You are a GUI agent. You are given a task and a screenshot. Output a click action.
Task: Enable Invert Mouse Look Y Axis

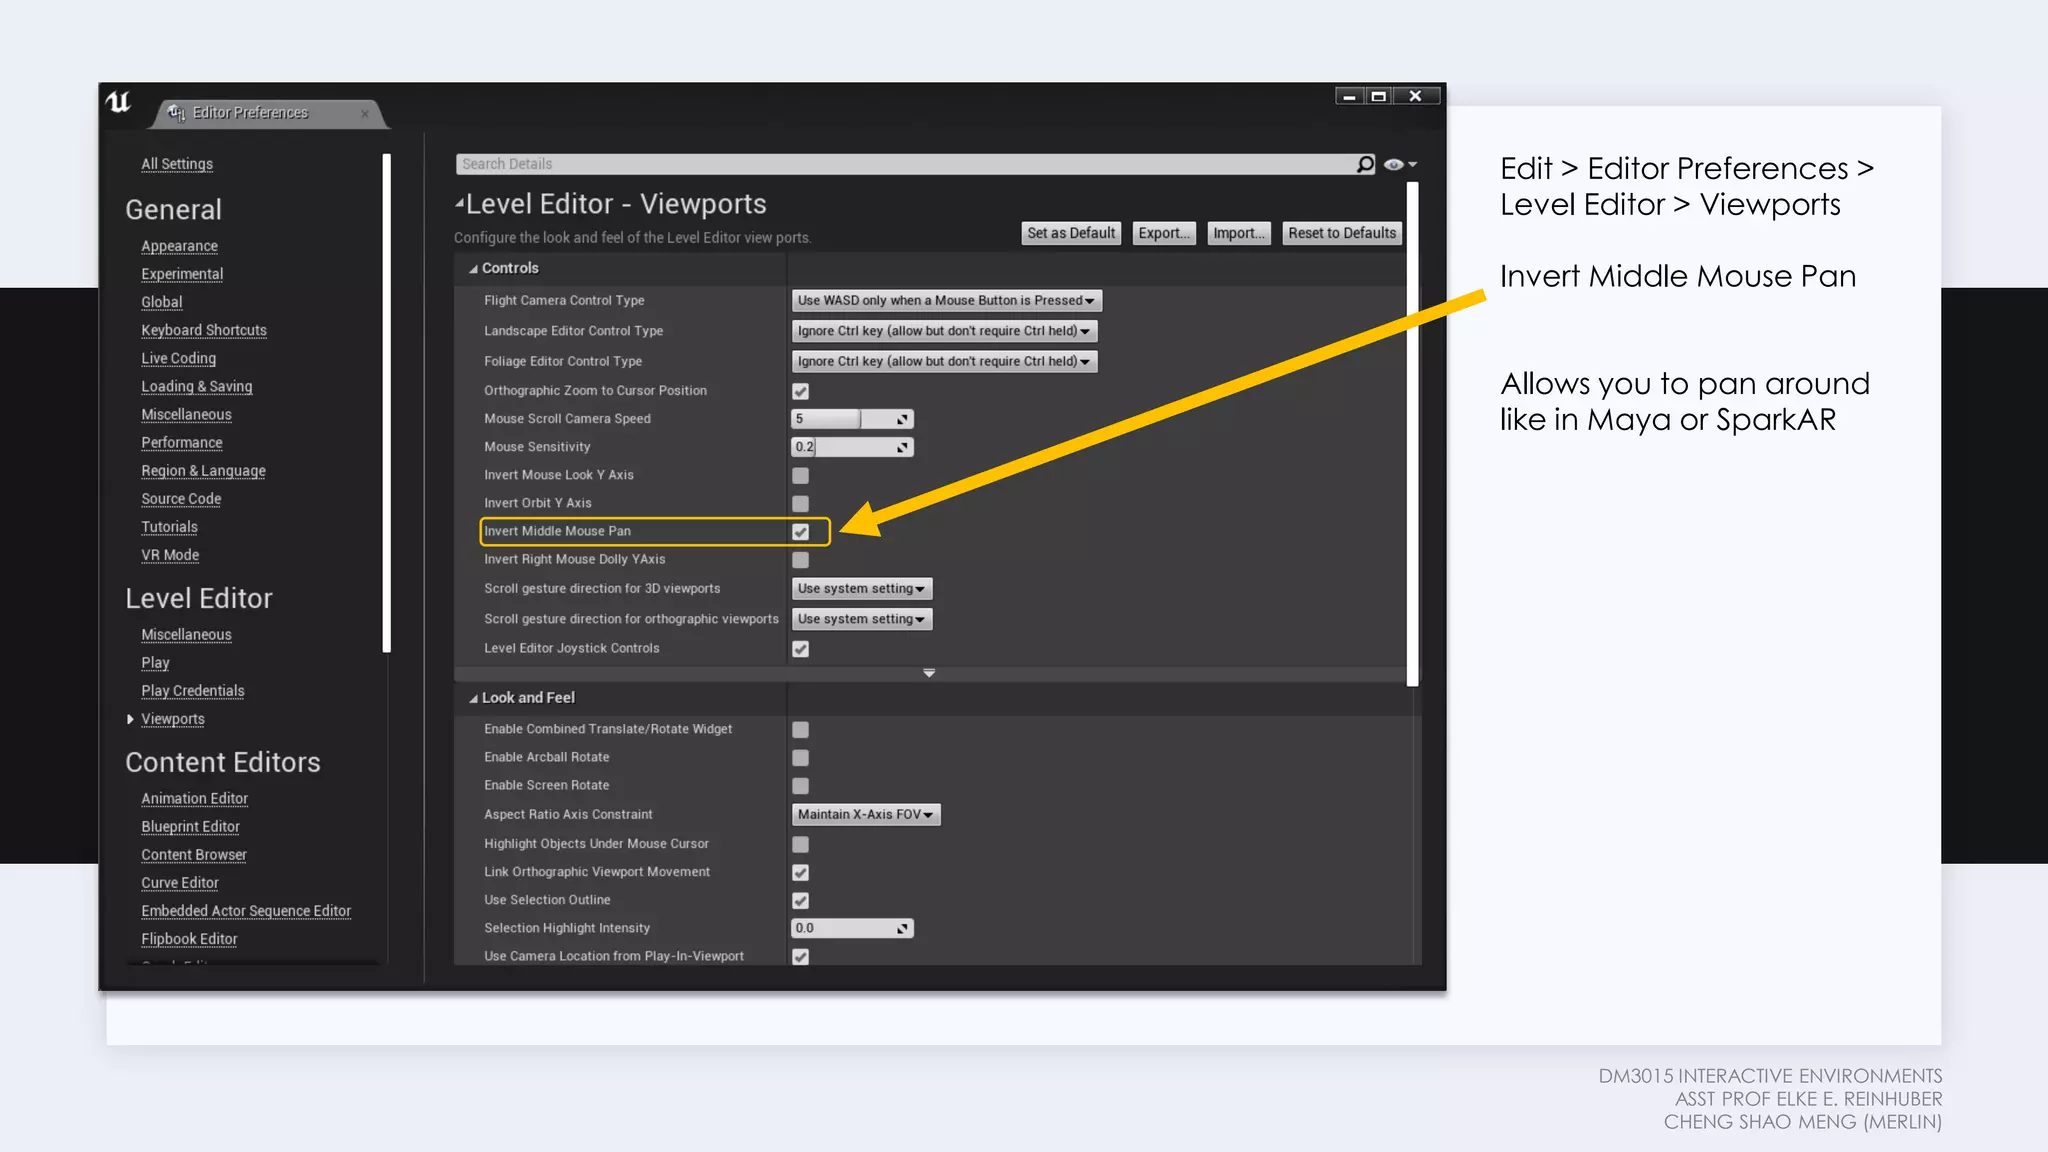pyautogui.click(x=801, y=476)
